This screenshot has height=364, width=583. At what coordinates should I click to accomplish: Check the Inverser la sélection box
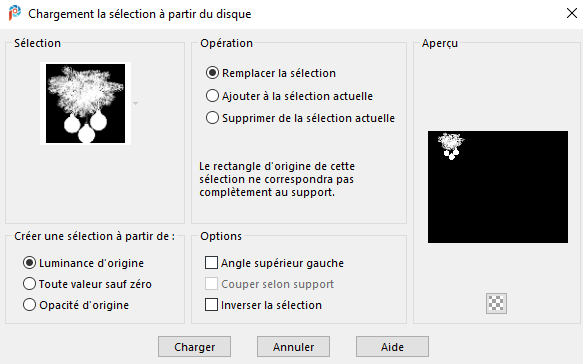pos(212,305)
